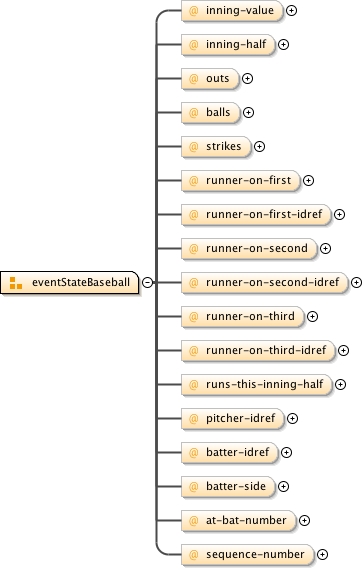The height and width of the screenshot is (570, 364).
Task: Collapse the eventStateBaseball node
Action: point(147,282)
